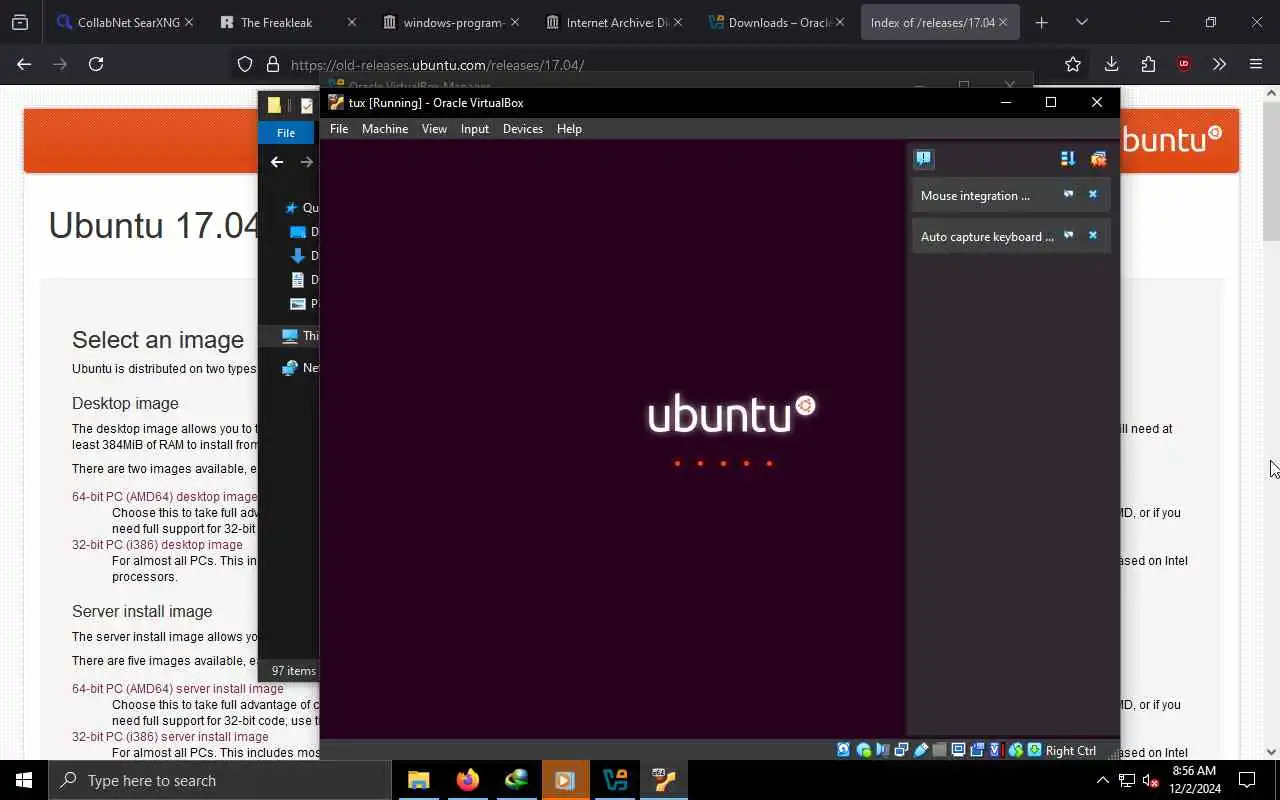1280x800 pixels.
Task: Switch to the Internet Archive browser tab
Action: point(612,22)
